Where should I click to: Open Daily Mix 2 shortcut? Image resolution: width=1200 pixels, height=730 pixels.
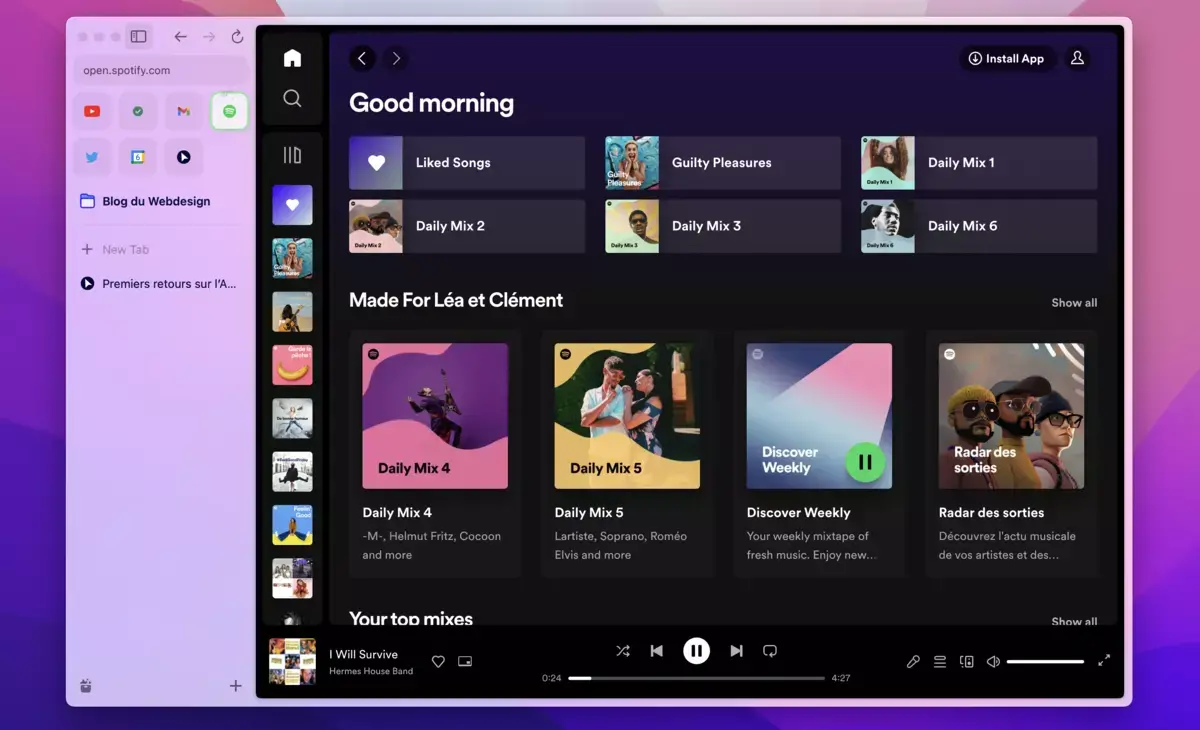click(467, 226)
